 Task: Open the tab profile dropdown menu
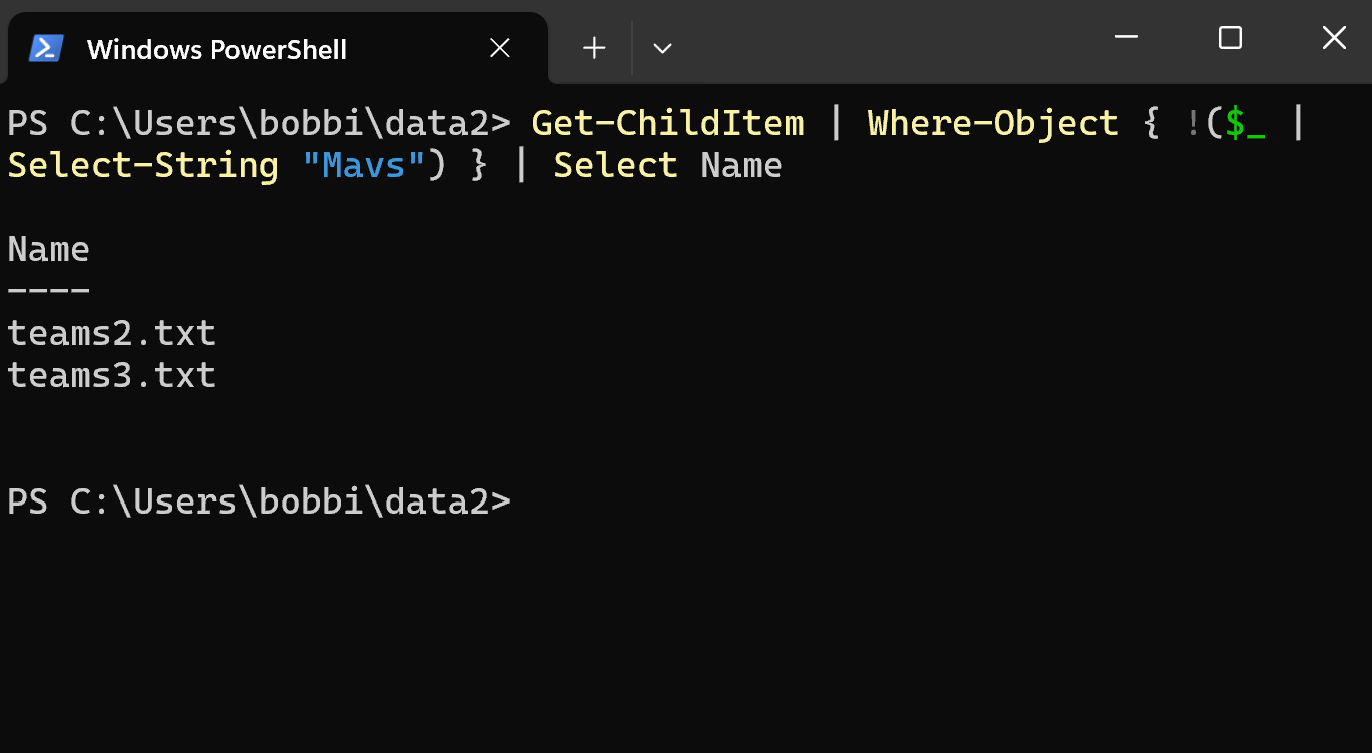point(662,47)
